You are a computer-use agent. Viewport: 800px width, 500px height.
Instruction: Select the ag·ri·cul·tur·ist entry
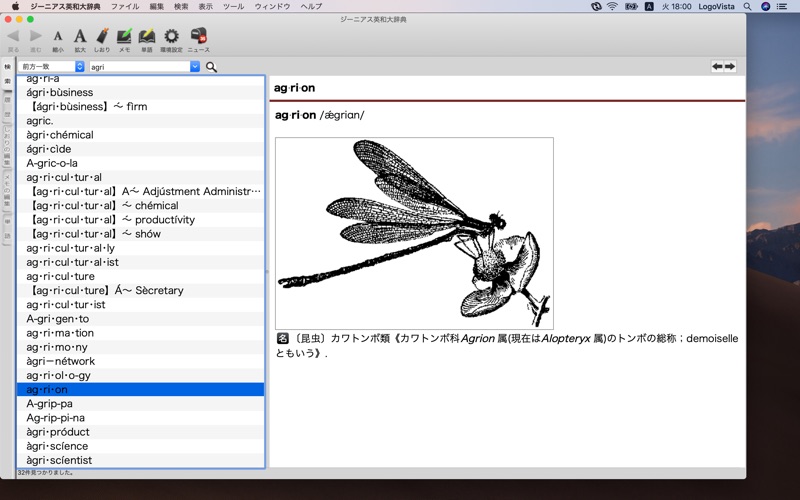click(140, 305)
